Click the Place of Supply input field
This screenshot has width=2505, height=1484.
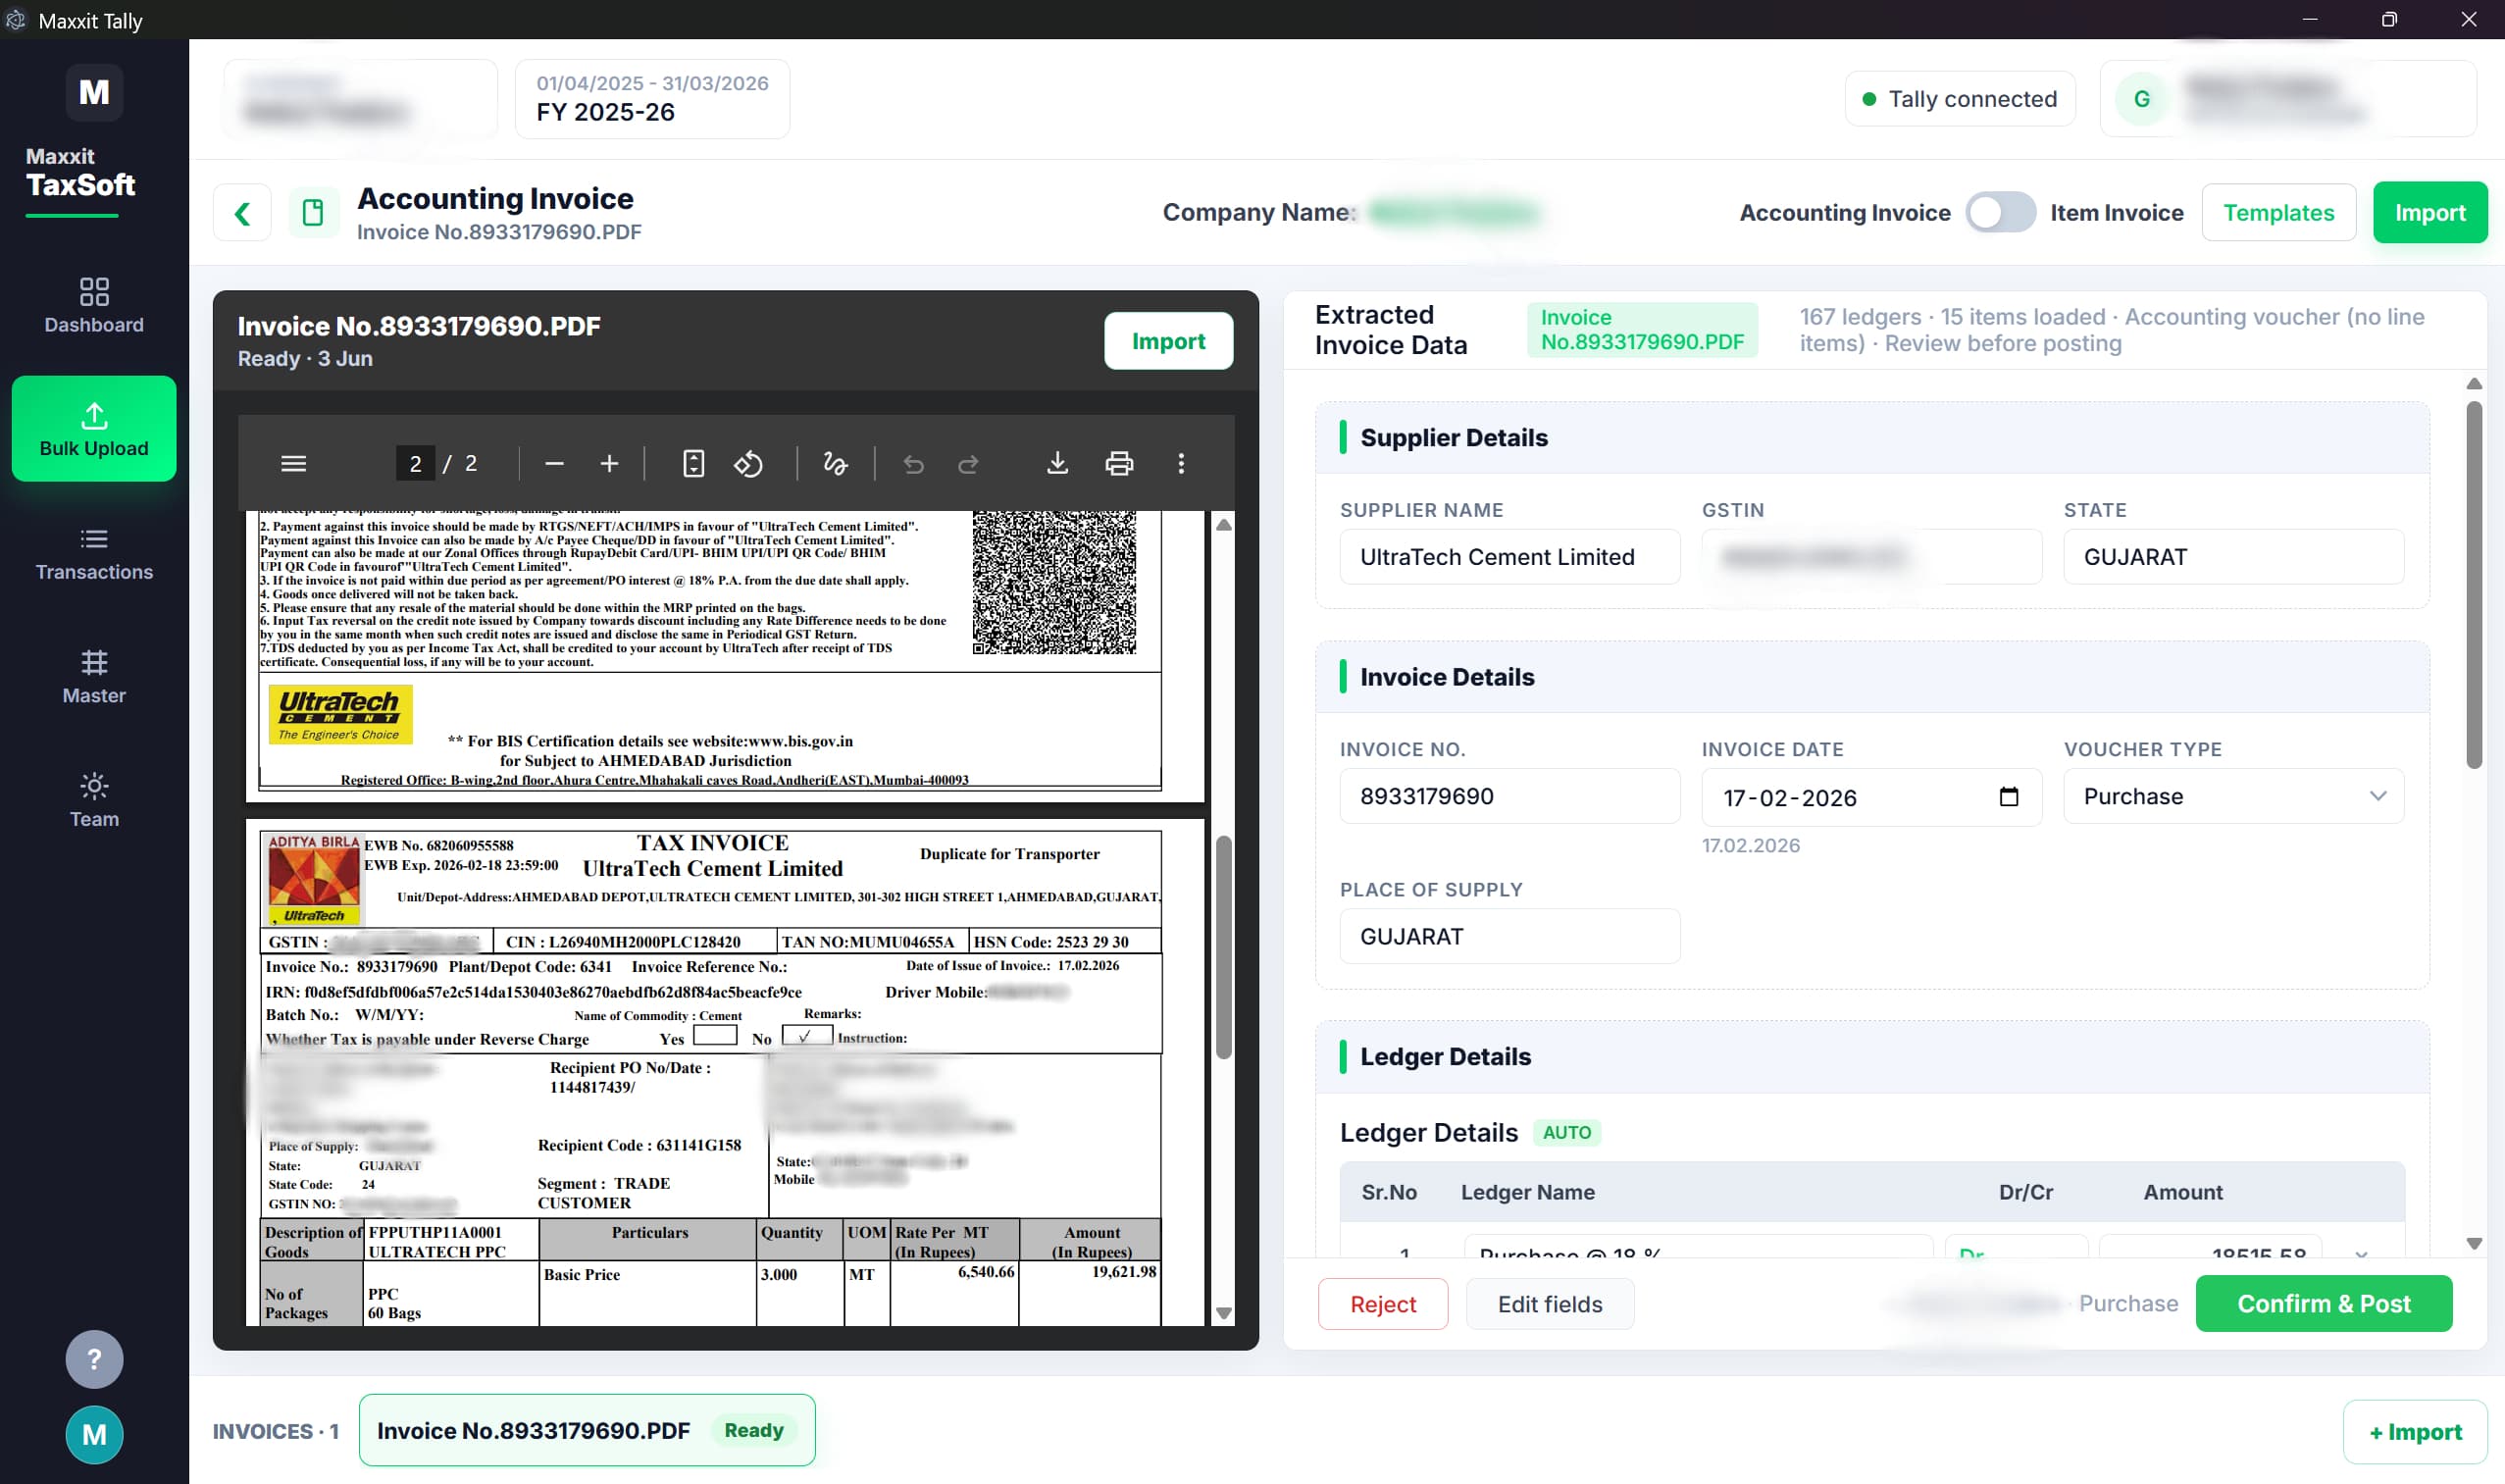[1509, 937]
